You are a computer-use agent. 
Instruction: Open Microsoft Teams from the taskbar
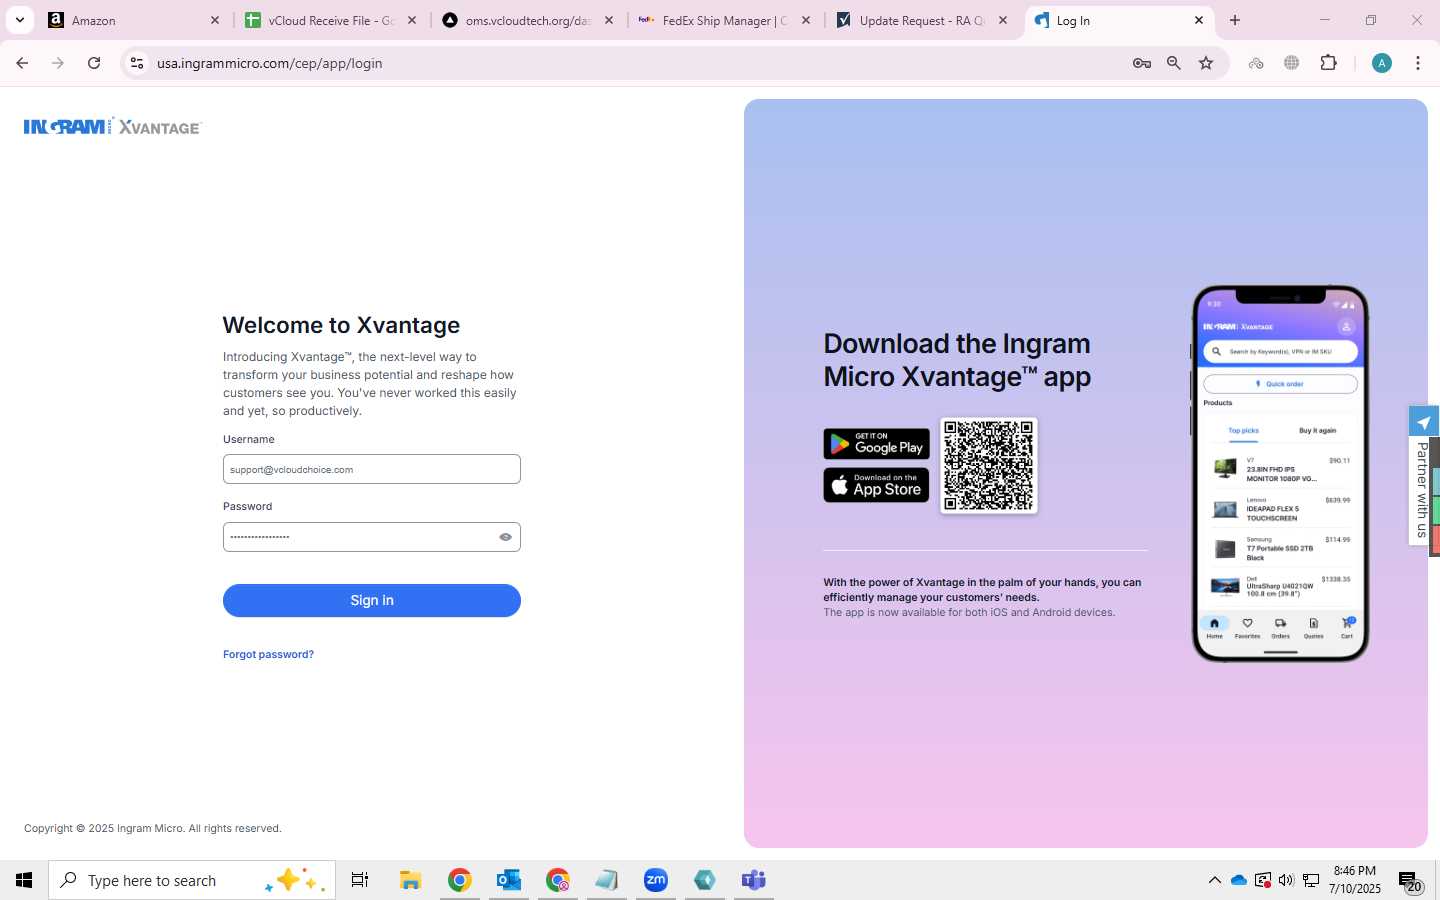pos(754,880)
